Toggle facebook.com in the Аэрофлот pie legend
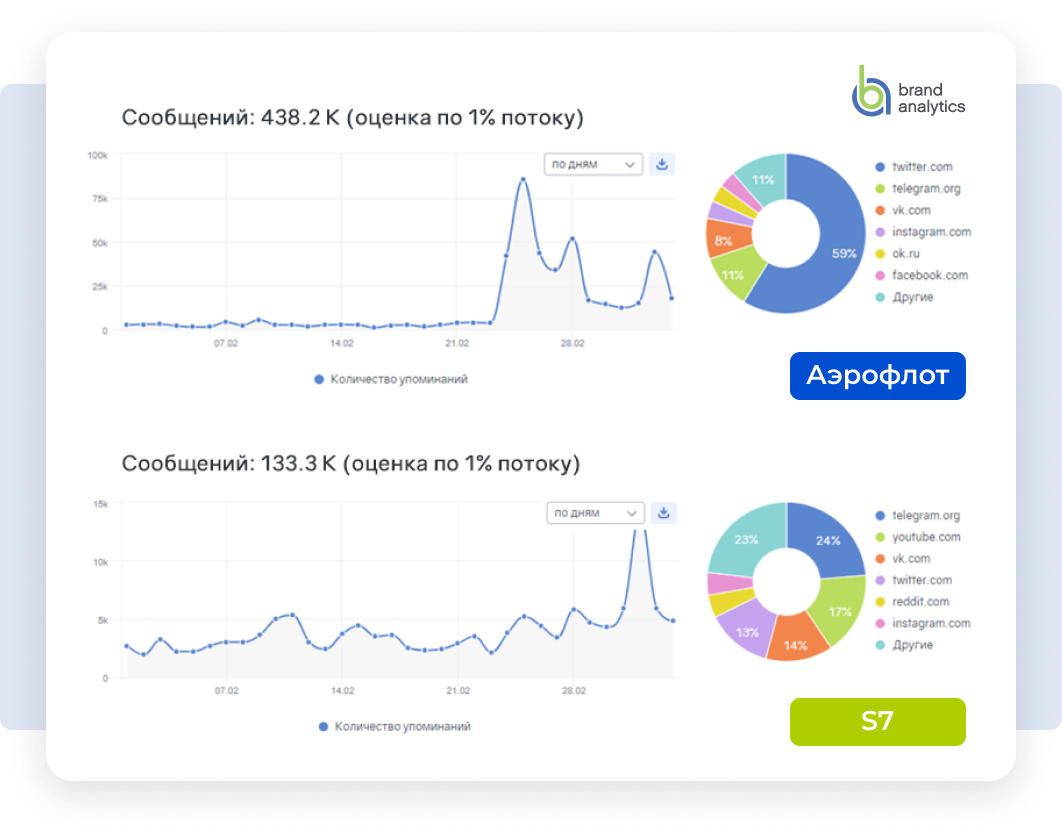Screen dimensions: 1062x837 click(x=922, y=275)
